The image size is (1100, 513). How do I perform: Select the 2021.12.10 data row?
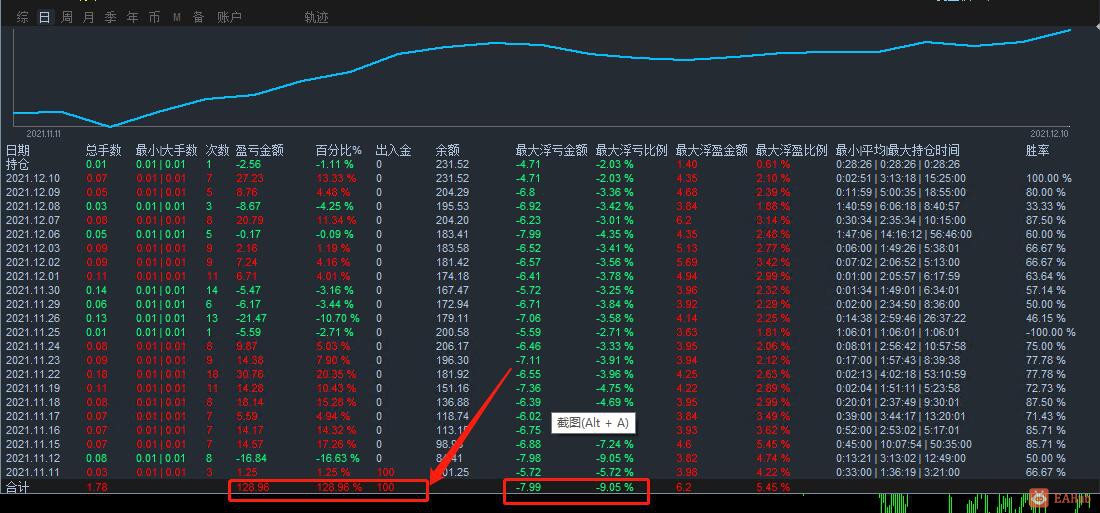[539, 178]
